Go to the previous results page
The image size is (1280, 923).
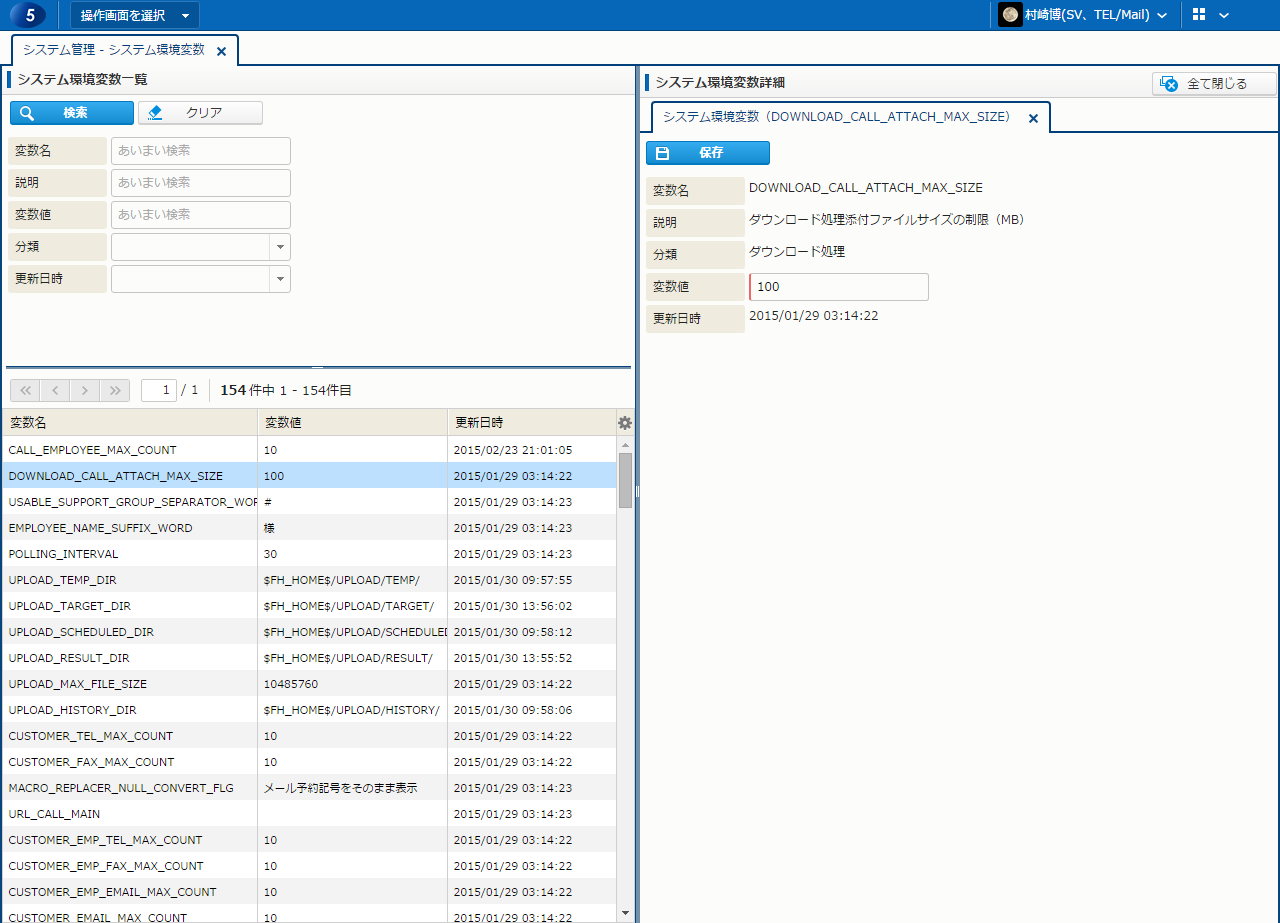point(55,390)
